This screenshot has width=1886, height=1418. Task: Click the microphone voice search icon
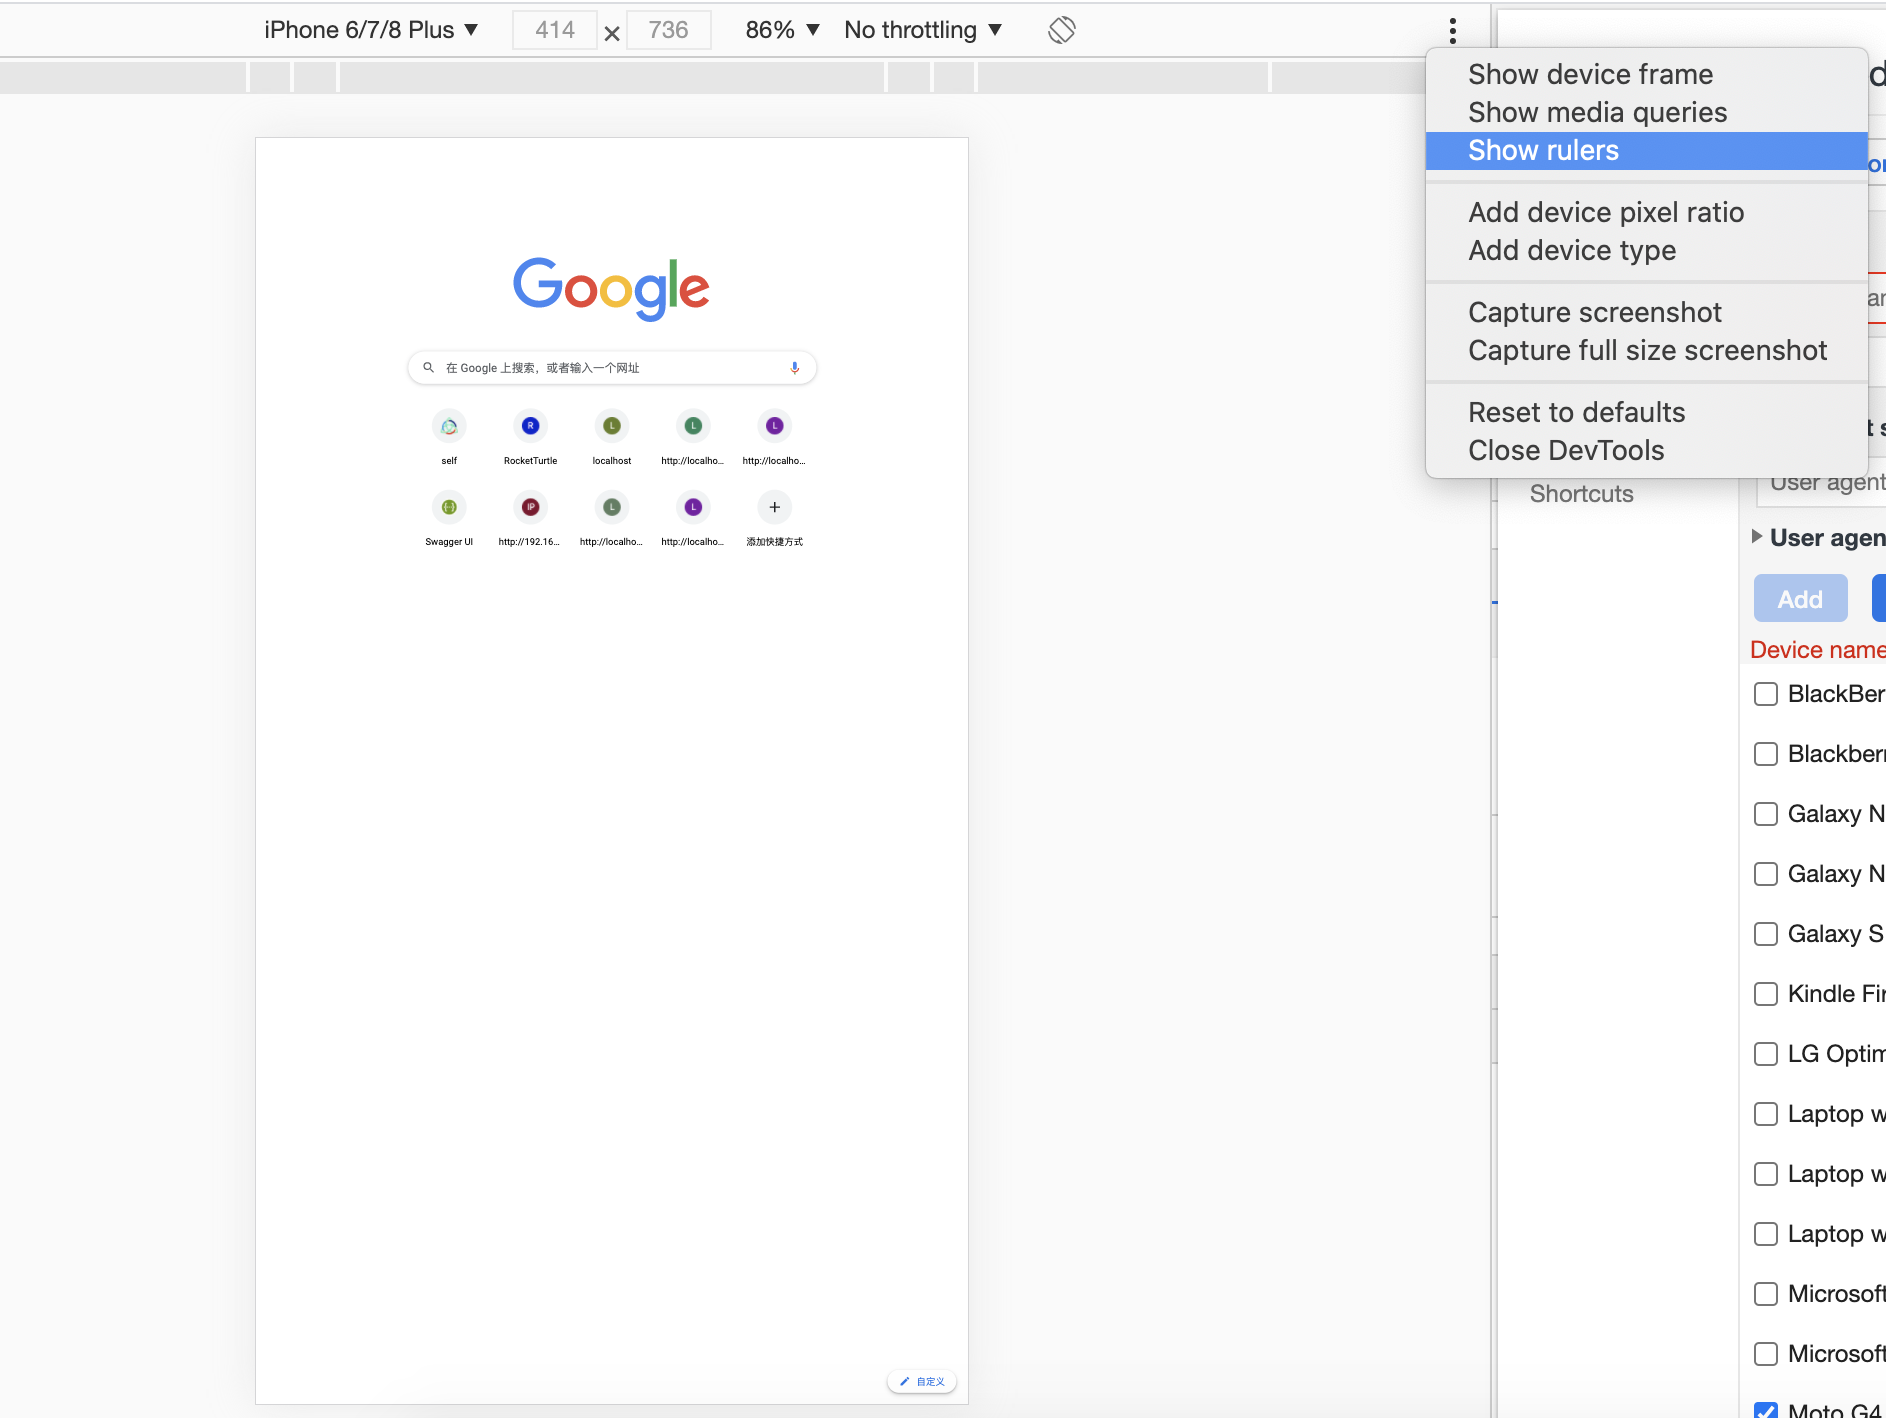(795, 368)
